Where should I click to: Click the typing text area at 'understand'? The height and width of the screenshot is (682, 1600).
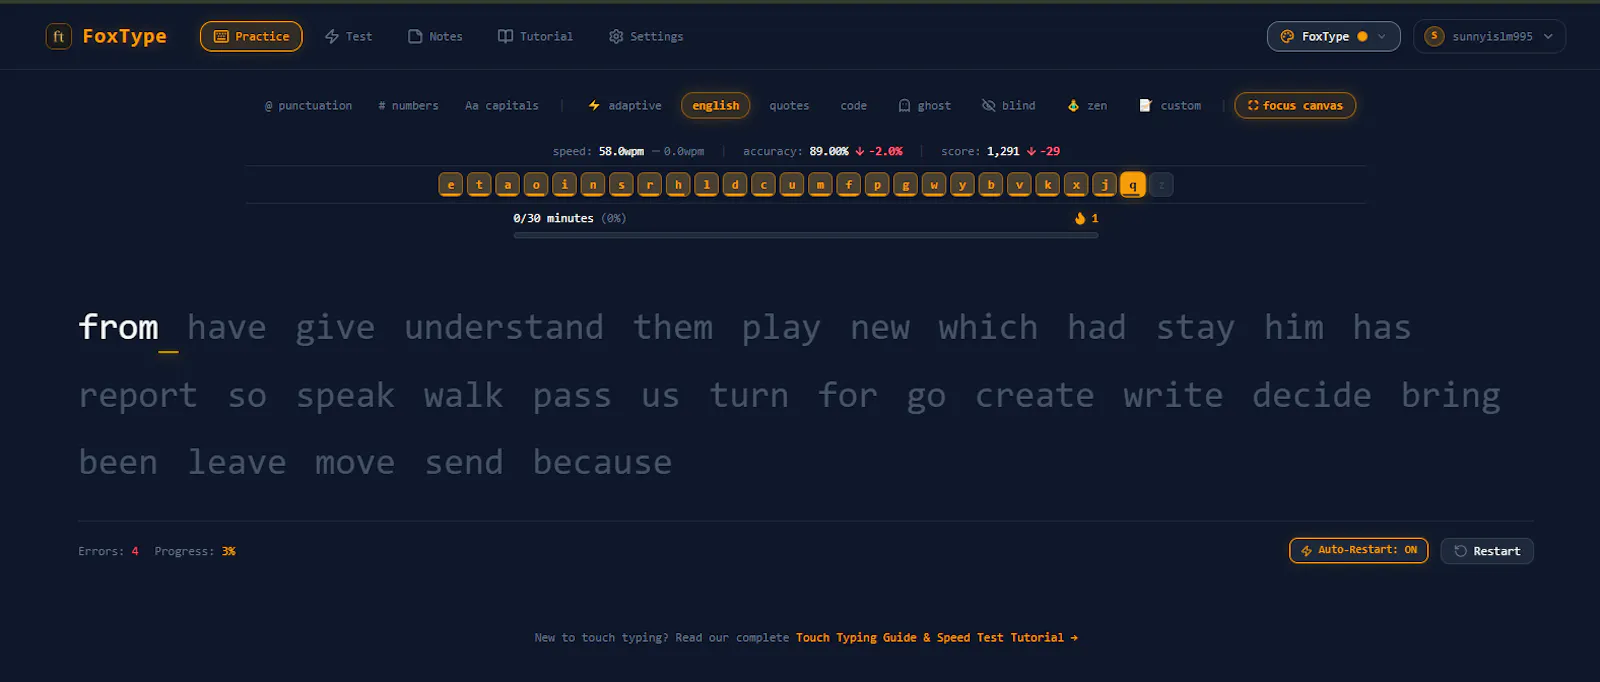point(504,327)
